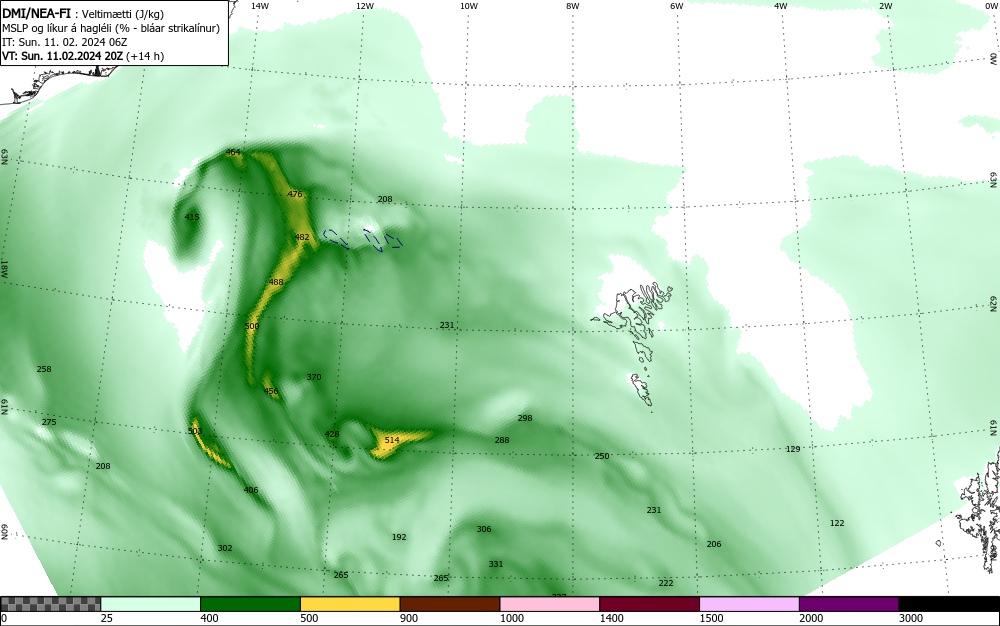Click the purple 2000–3000 legend swatch

(849, 604)
